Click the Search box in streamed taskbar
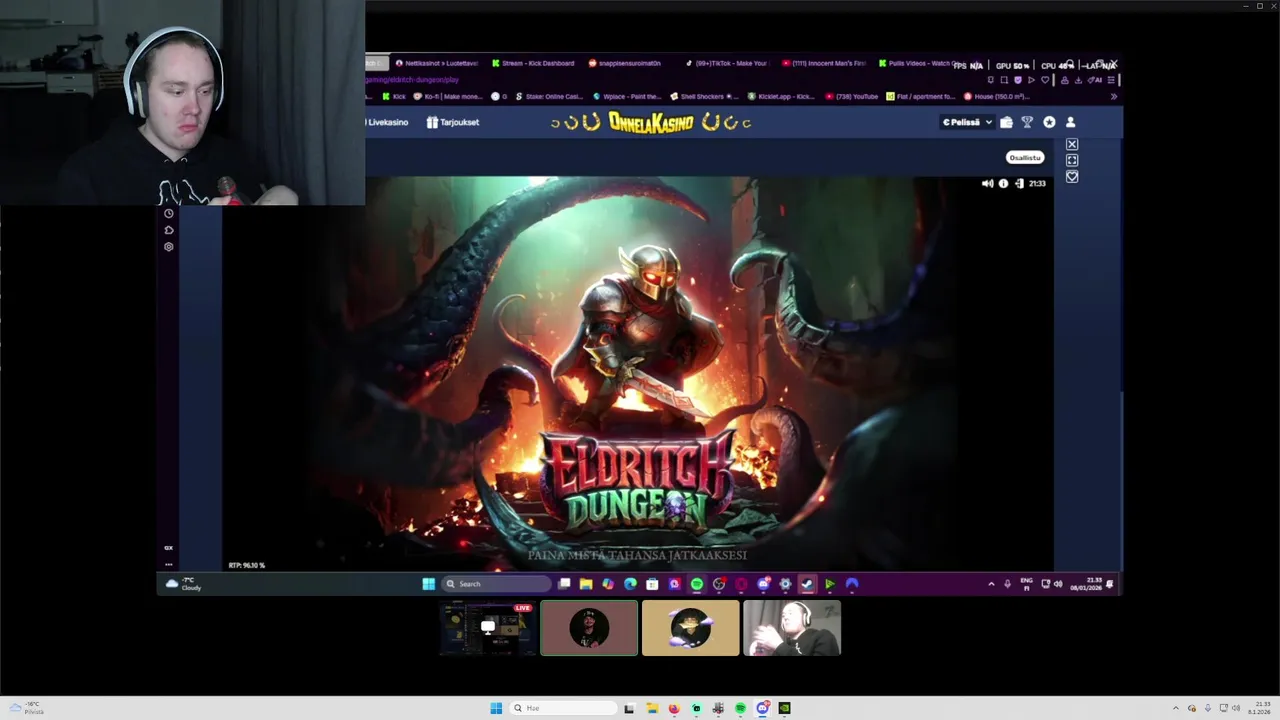The width and height of the screenshot is (1280, 720). [497, 584]
